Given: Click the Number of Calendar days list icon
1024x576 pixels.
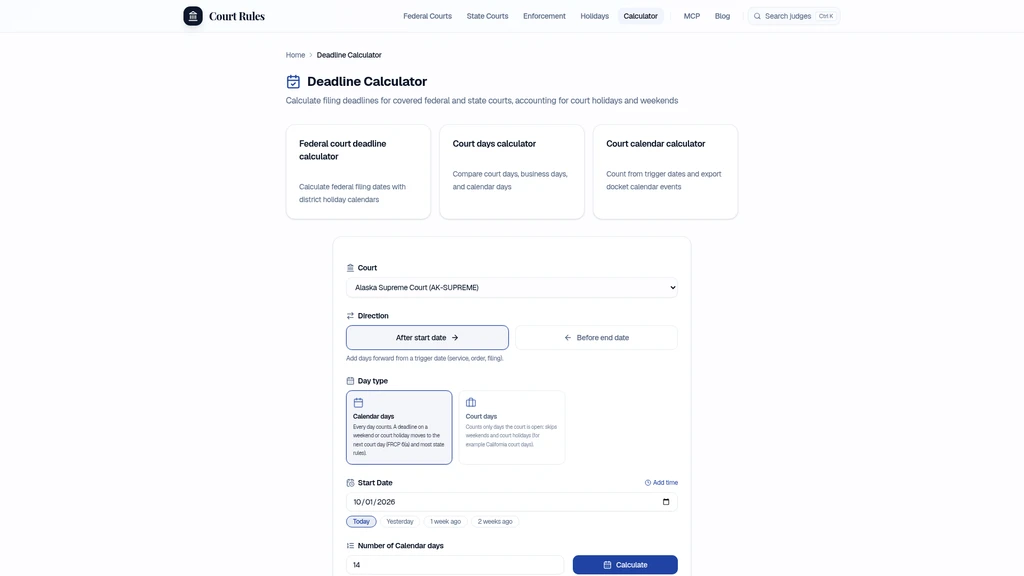Looking at the screenshot, I should click(350, 545).
